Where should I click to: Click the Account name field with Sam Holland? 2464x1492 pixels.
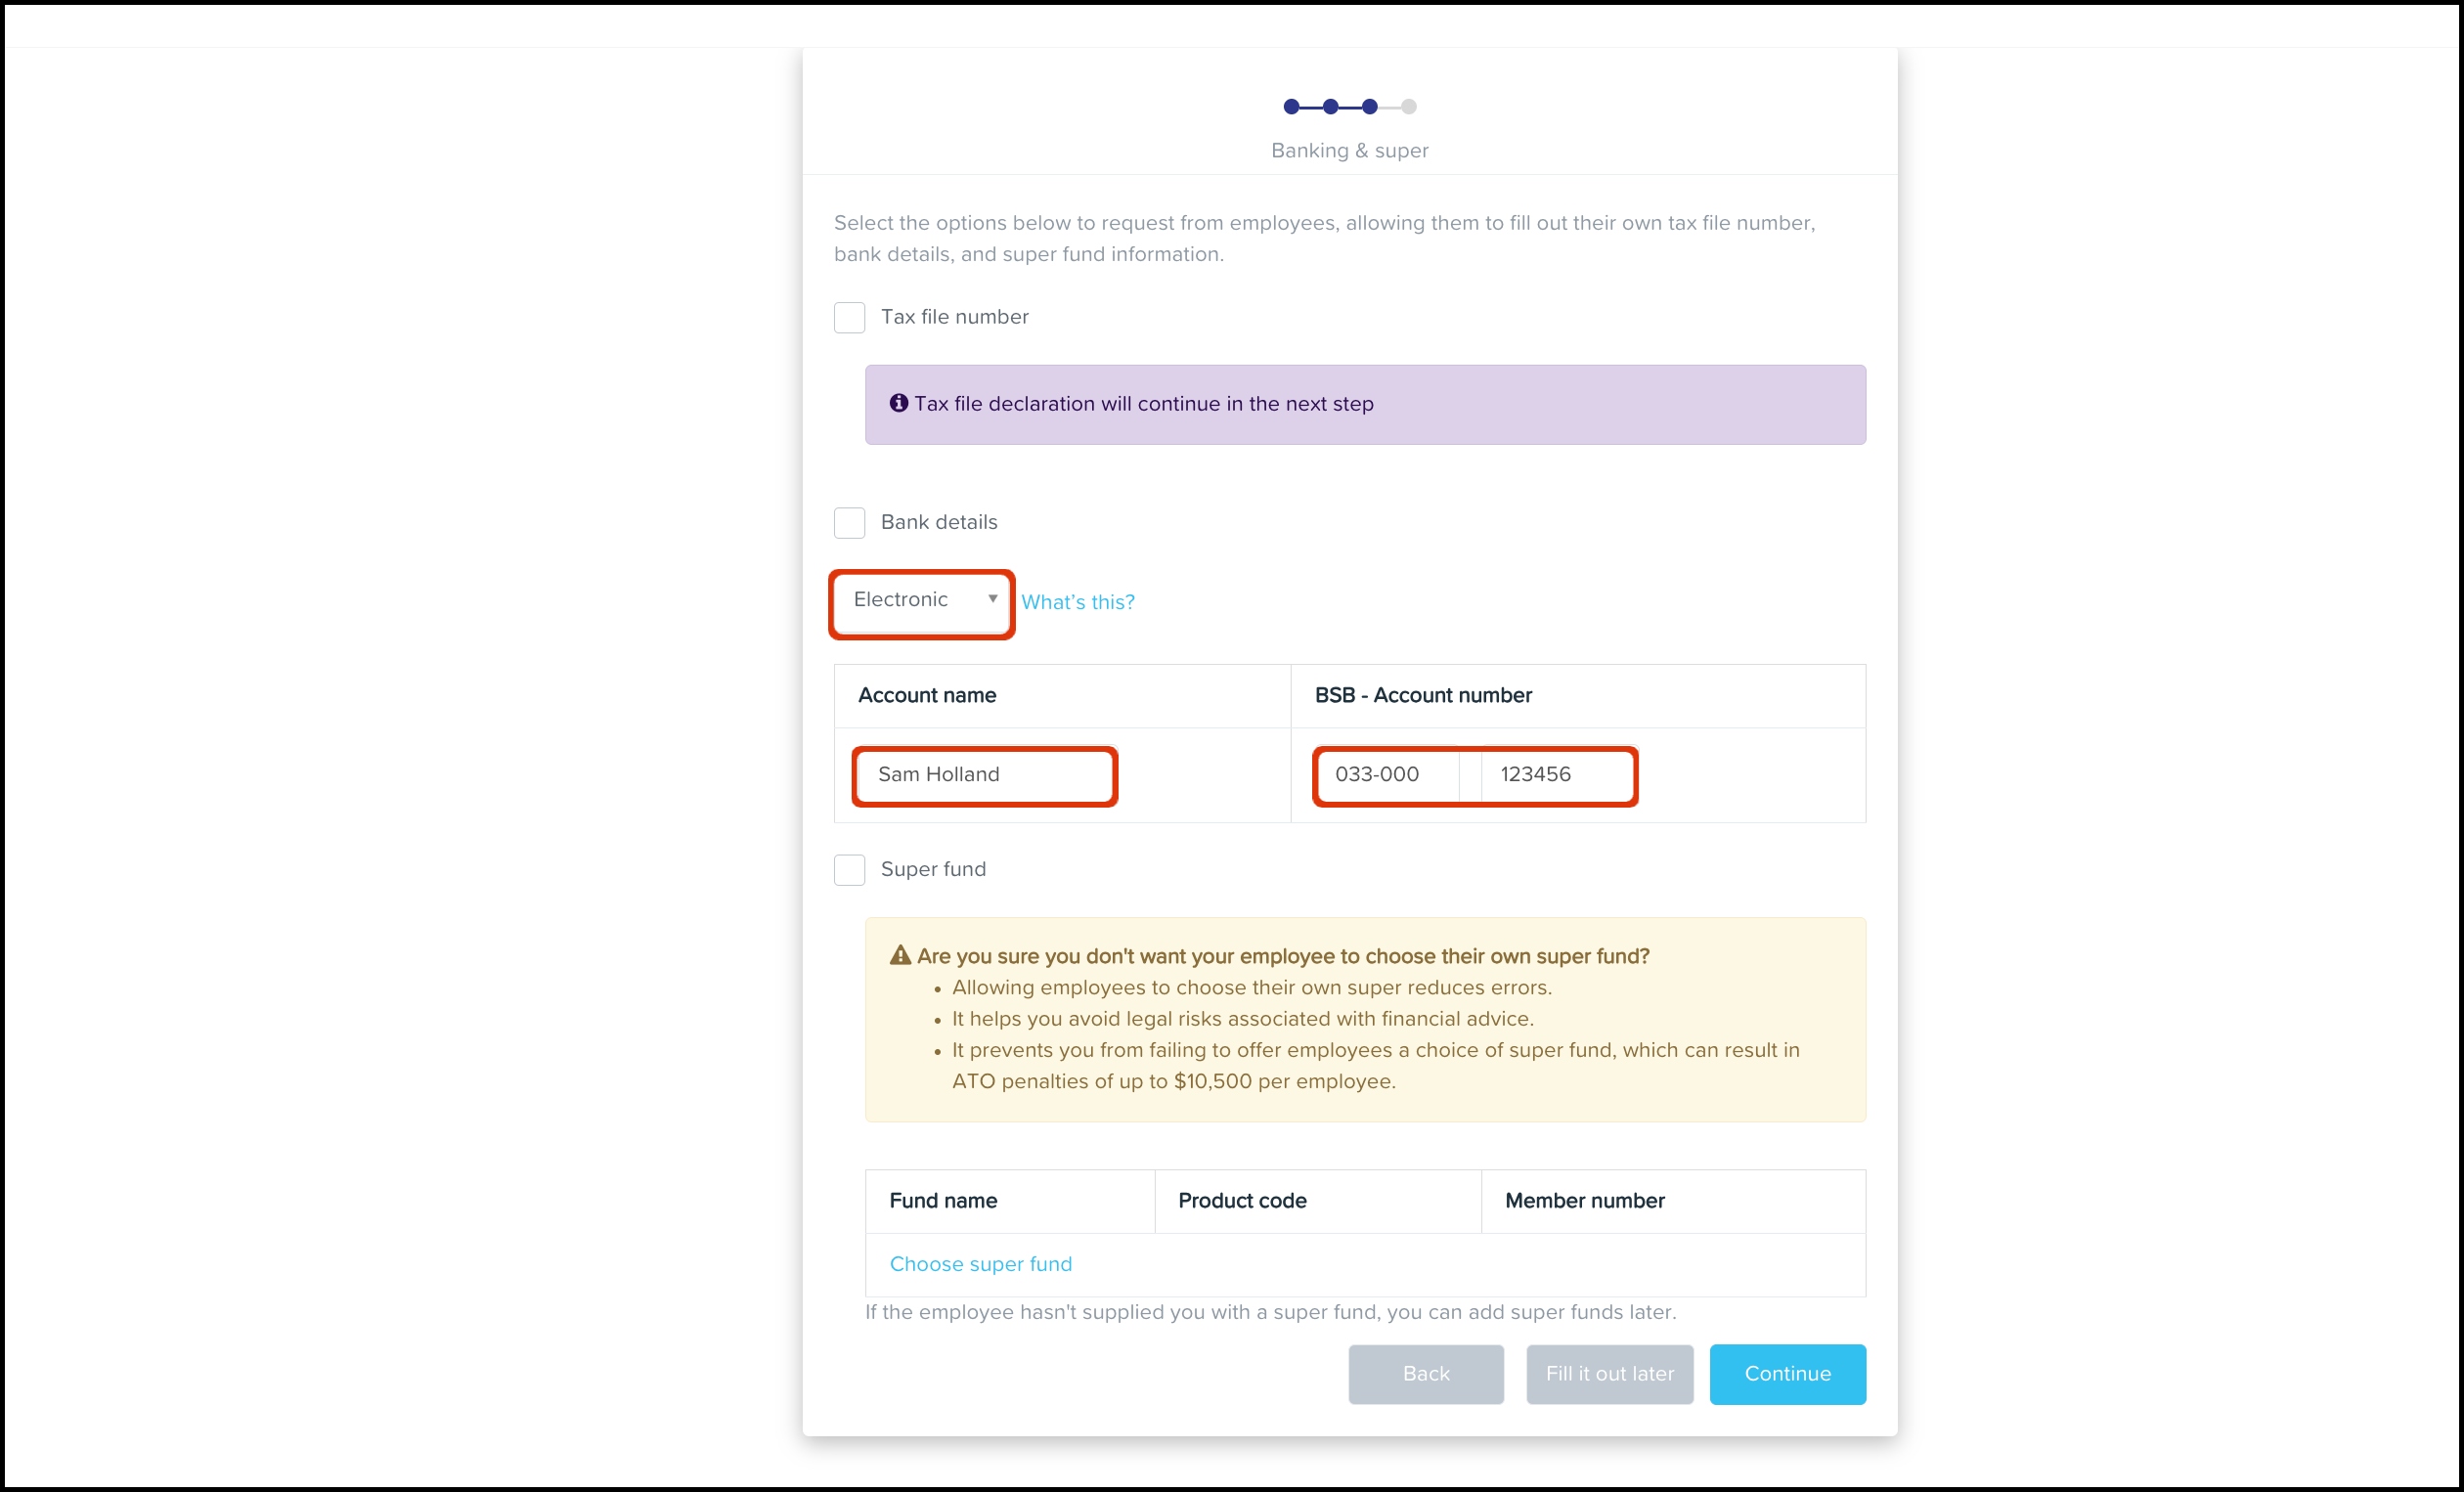click(x=984, y=775)
